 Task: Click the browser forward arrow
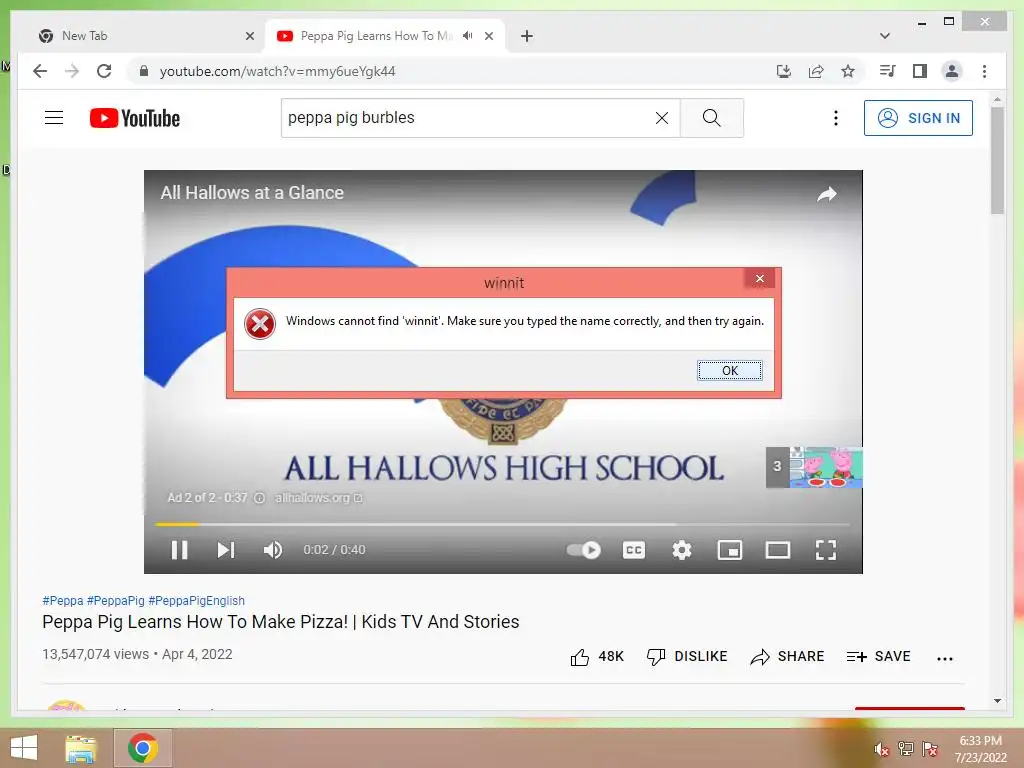(x=72, y=71)
